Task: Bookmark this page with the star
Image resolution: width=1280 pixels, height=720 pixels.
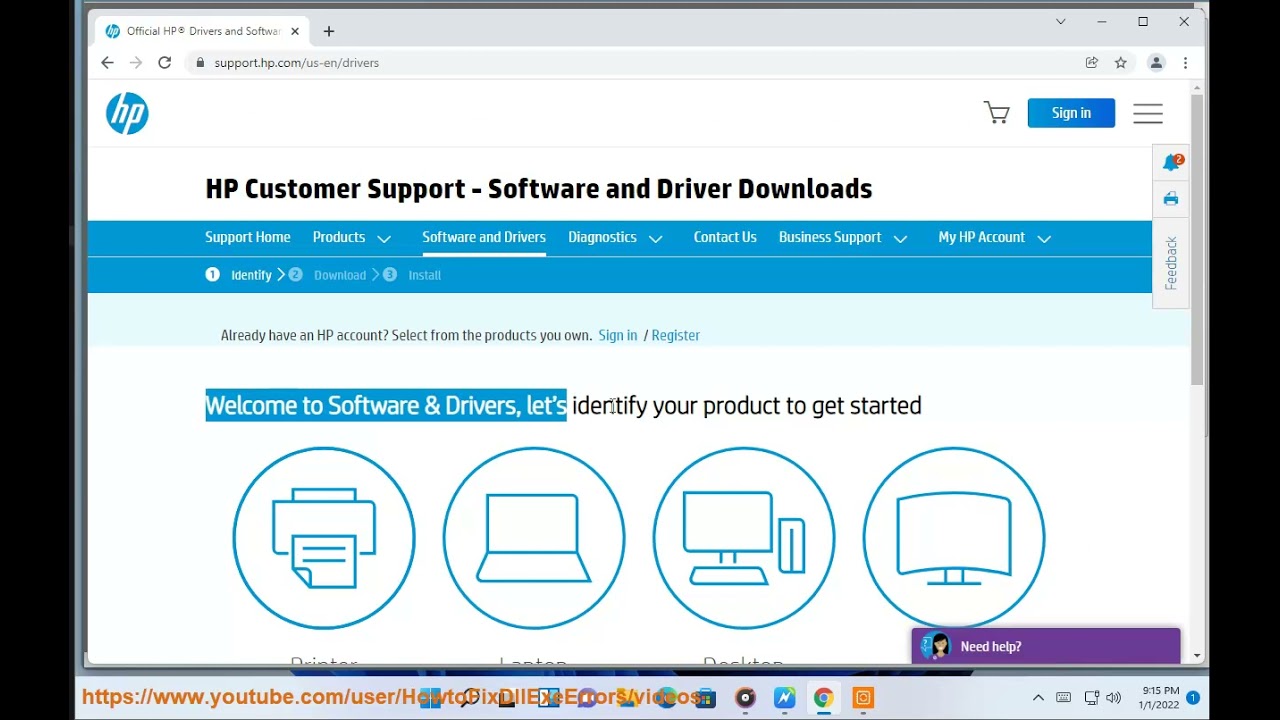Action: pos(1121,62)
